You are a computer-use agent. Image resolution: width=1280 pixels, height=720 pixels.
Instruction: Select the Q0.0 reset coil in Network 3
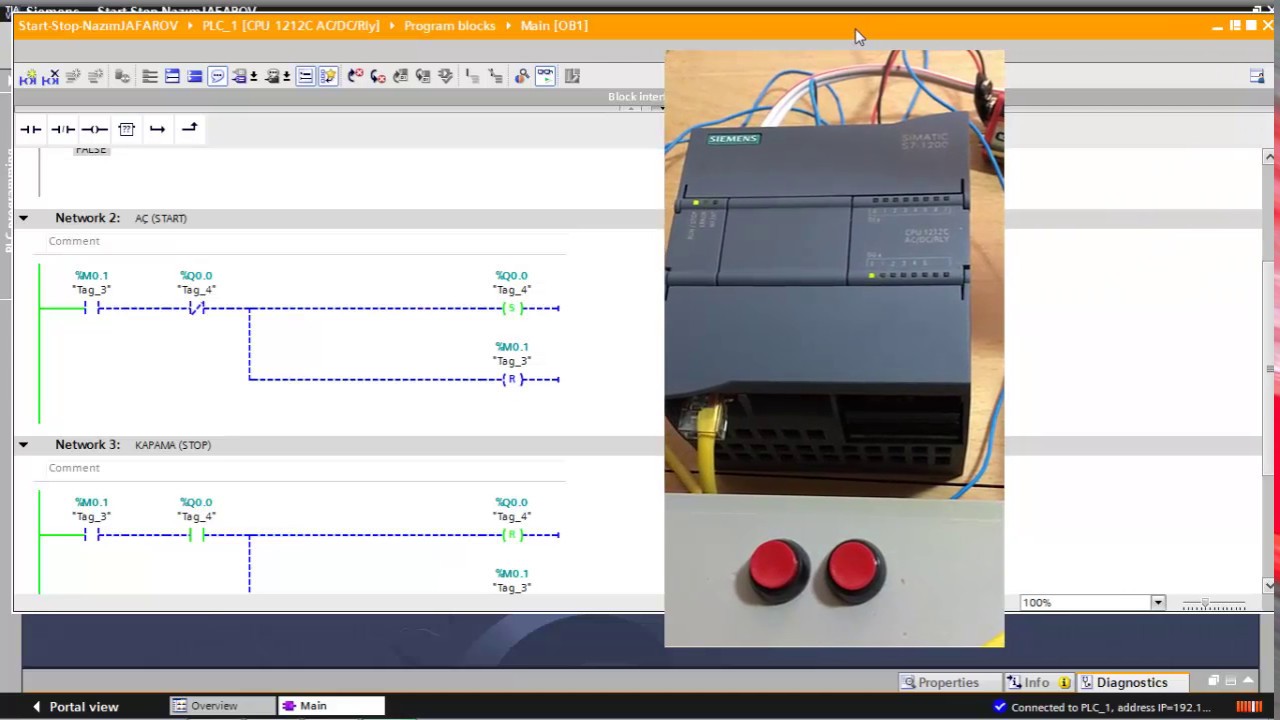(x=512, y=535)
